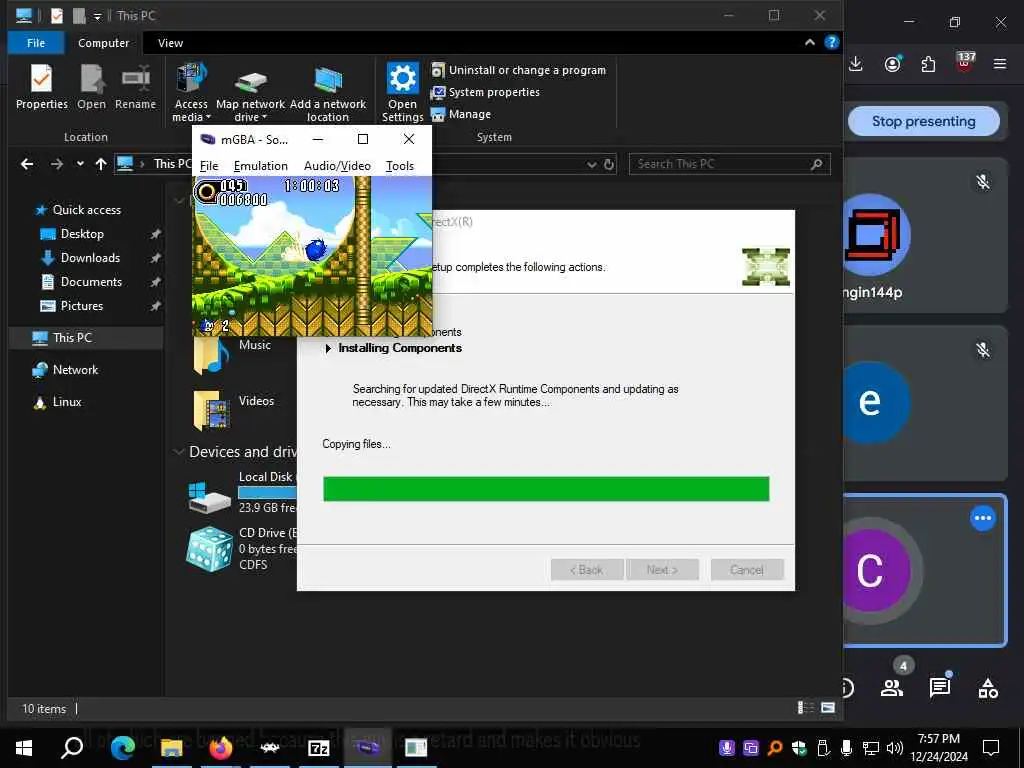Viewport: 1024px width, 768px height.
Task: Show meeting participants people icon
Action: click(x=892, y=688)
